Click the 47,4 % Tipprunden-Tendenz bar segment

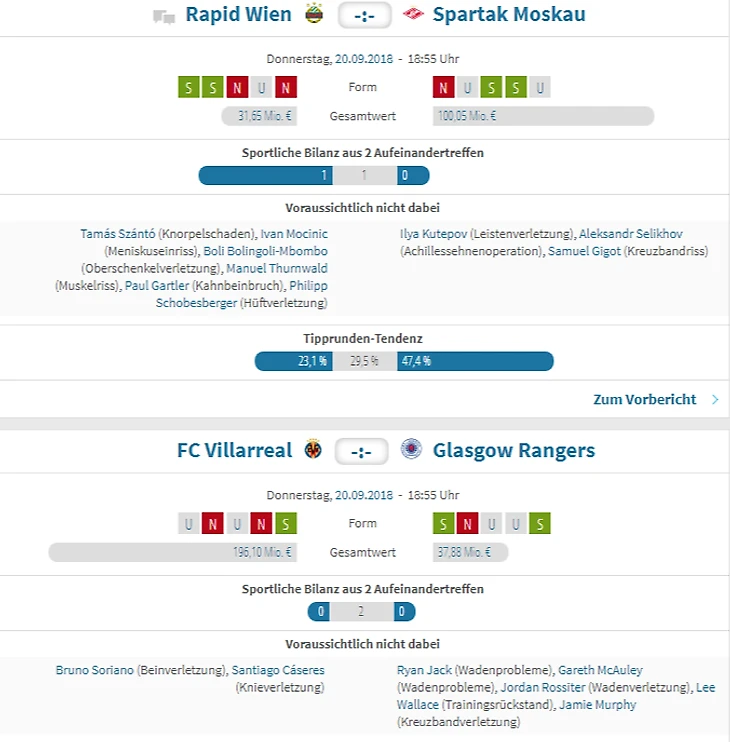pyautogui.click(x=474, y=362)
